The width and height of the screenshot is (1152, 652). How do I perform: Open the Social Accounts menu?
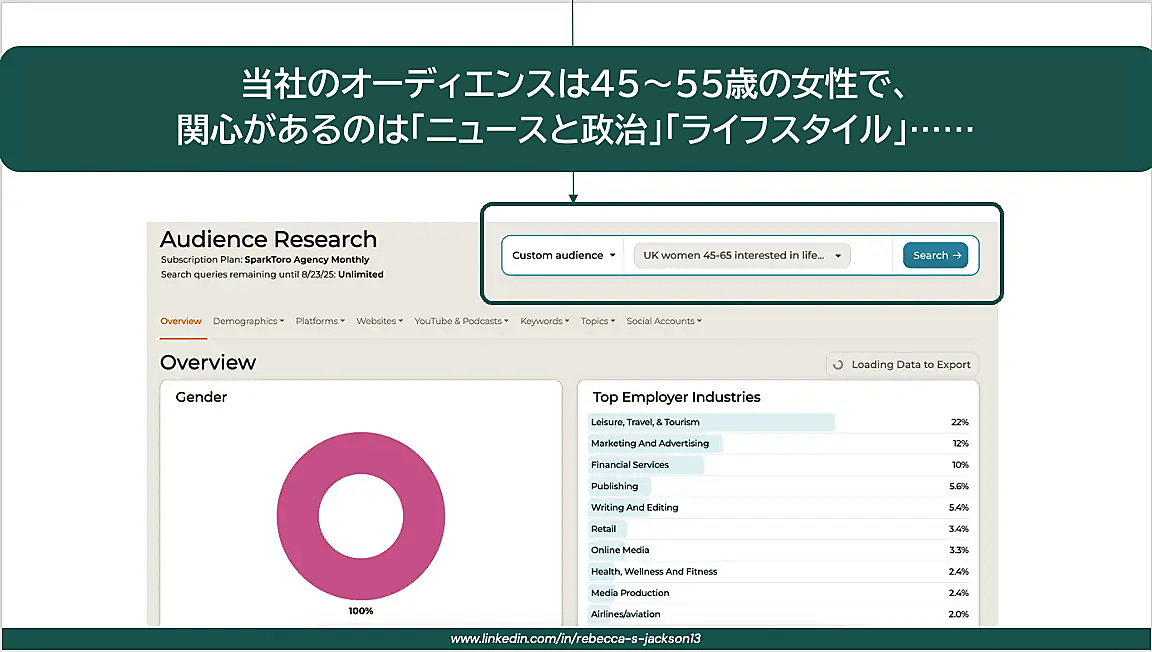point(664,321)
